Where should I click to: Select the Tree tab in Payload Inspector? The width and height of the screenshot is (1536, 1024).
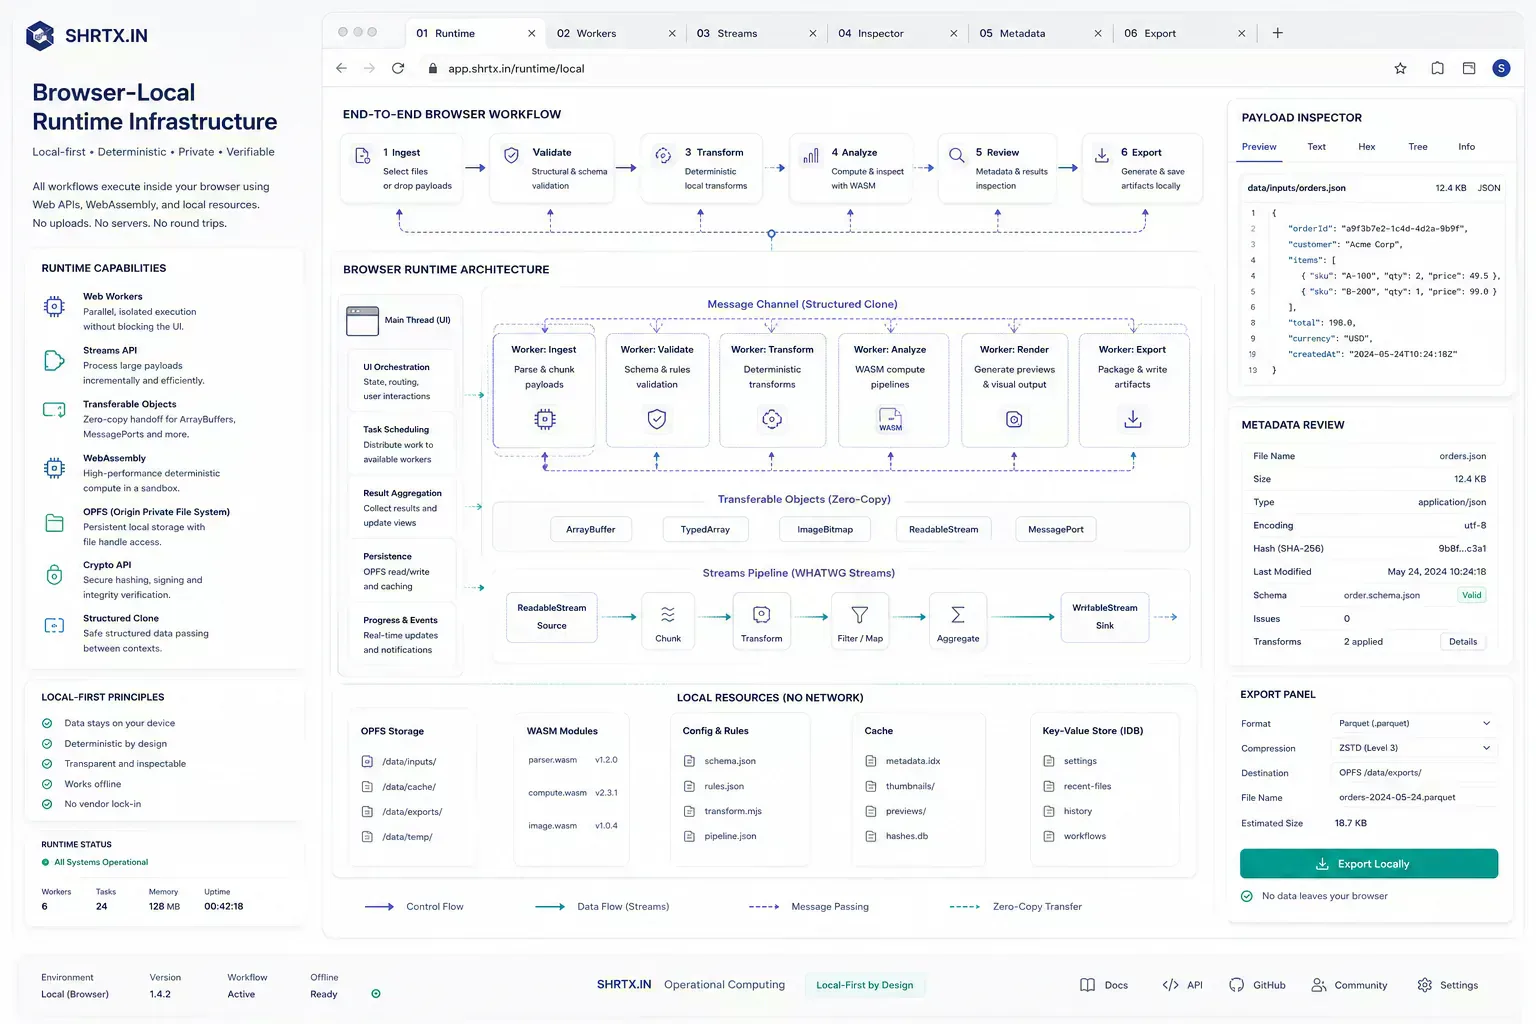coord(1418,147)
